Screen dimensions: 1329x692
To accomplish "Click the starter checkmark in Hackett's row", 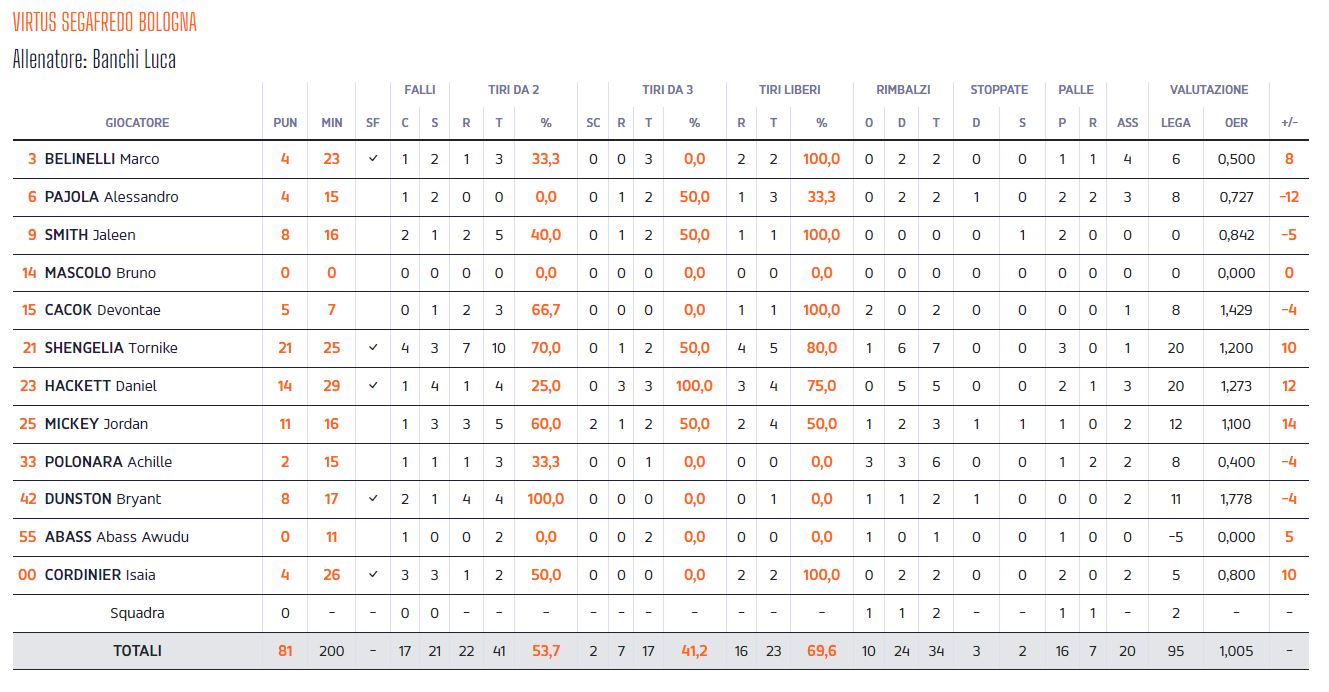I will [x=373, y=386].
